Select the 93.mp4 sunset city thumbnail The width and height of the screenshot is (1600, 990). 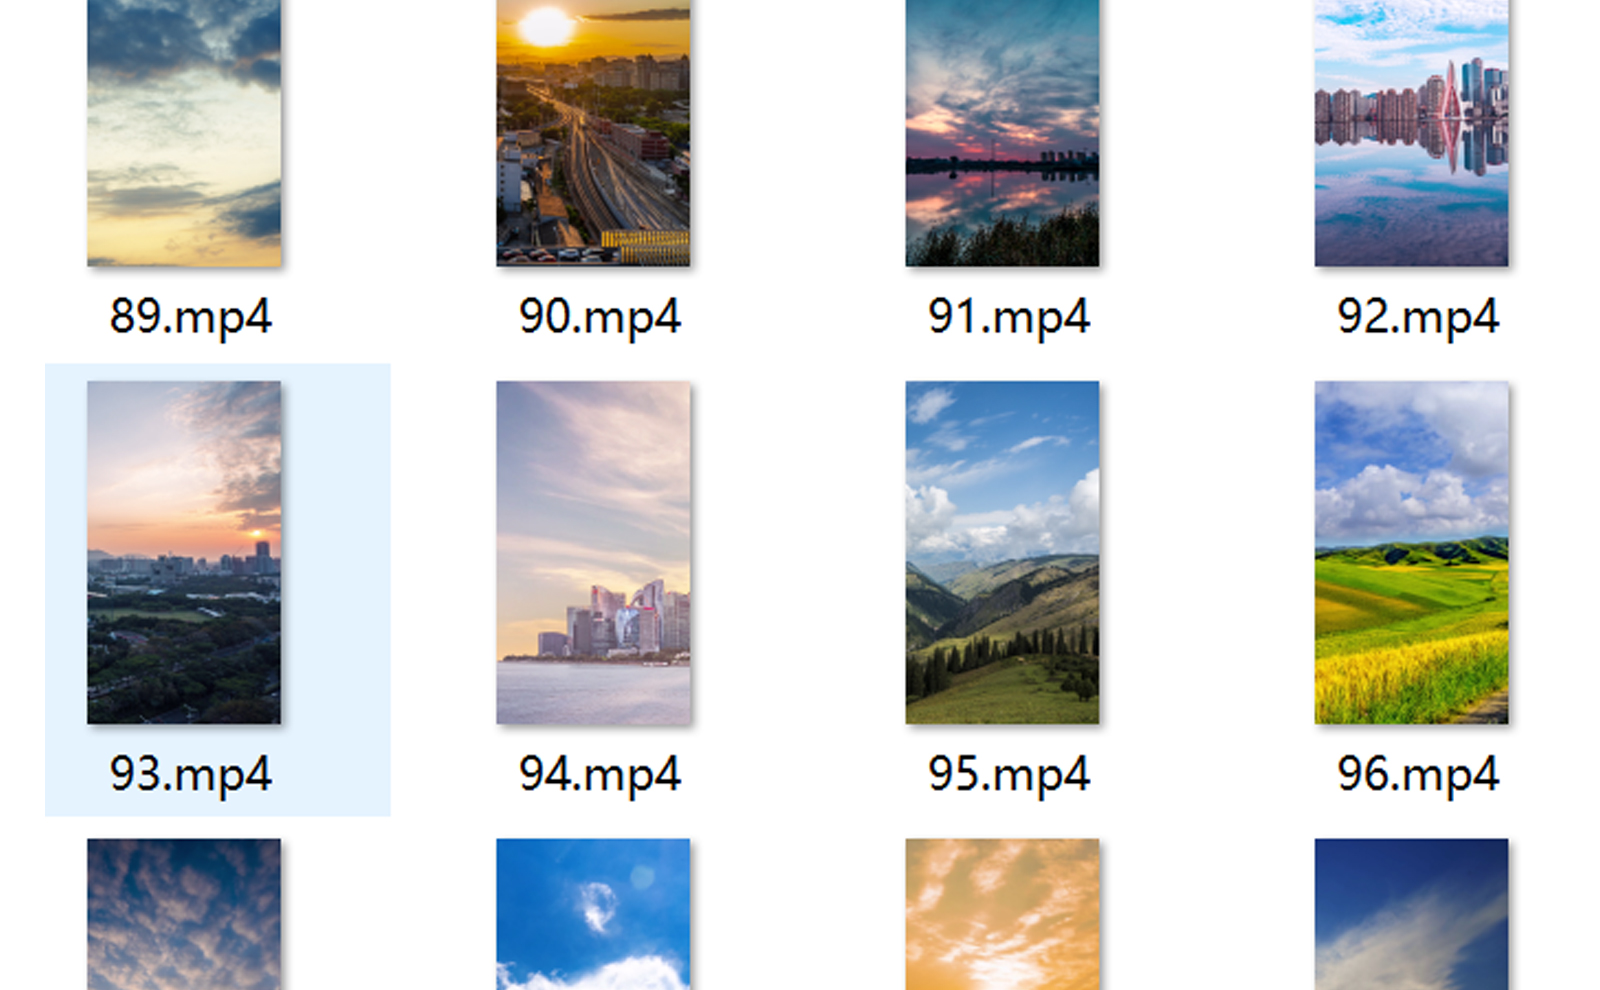point(184,552)
